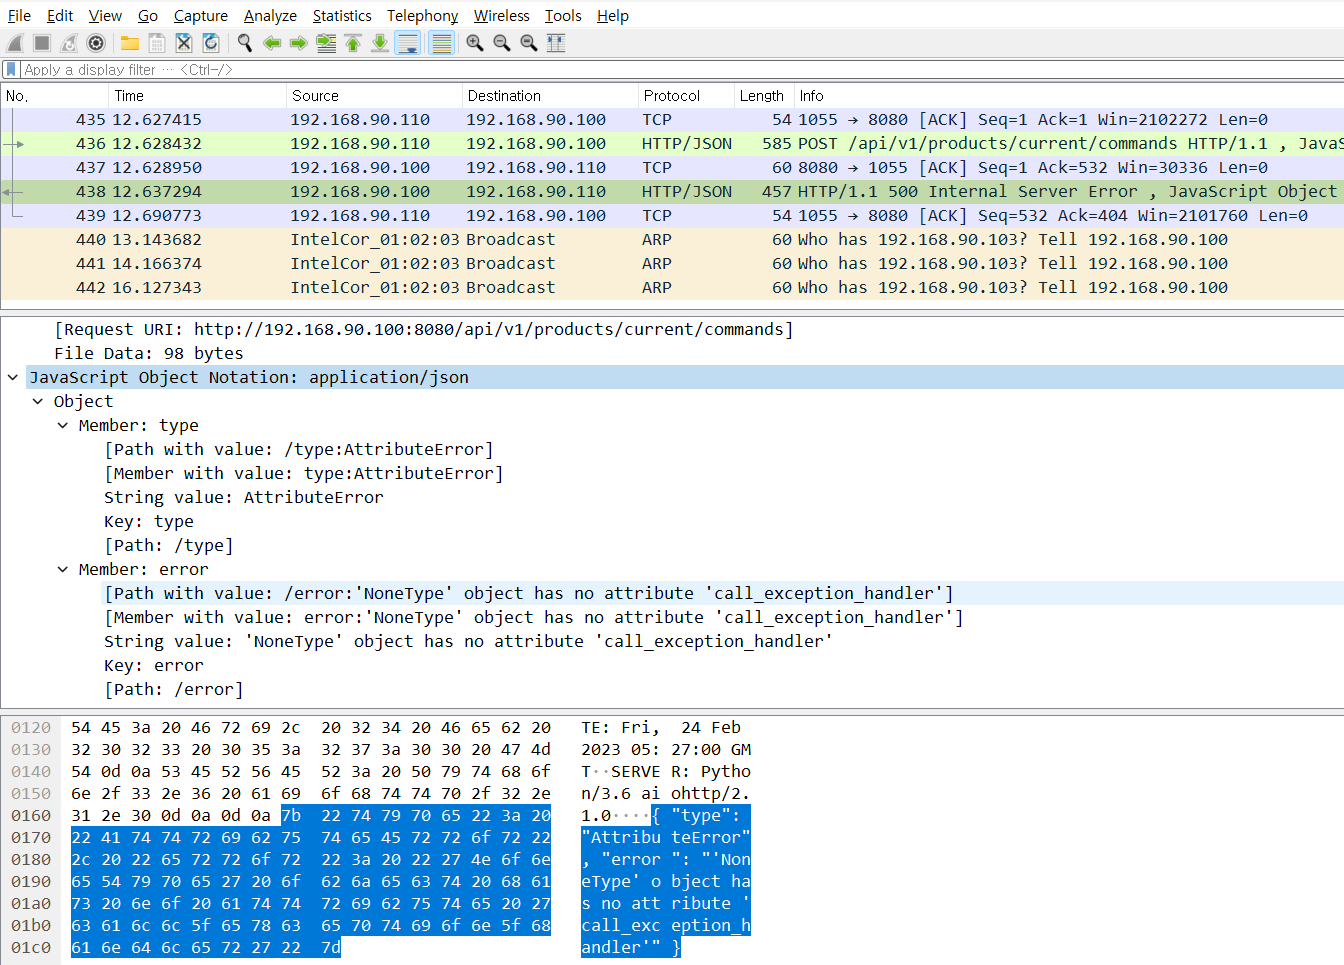Image resolution: width=1344 pixels, height=965 pixels.
Task: Collapse the Member: error node
Action: pyautogui.click(x=63, y=570)
